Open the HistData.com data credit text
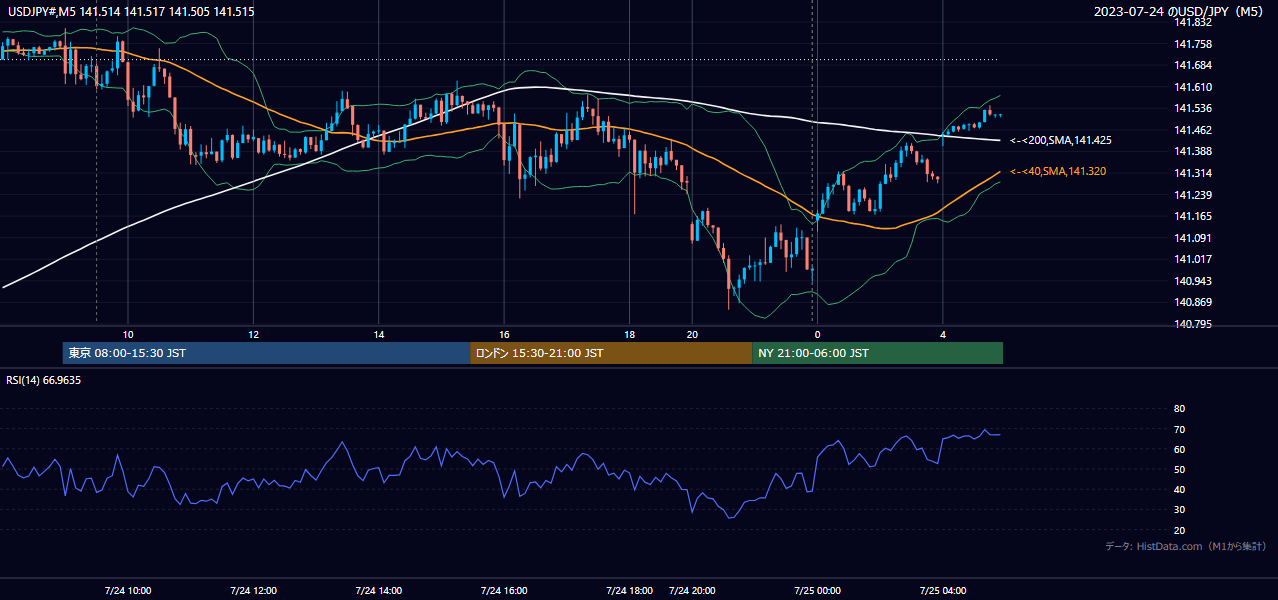Screen dimensions: 1278x600 [x=1186, y=546]
